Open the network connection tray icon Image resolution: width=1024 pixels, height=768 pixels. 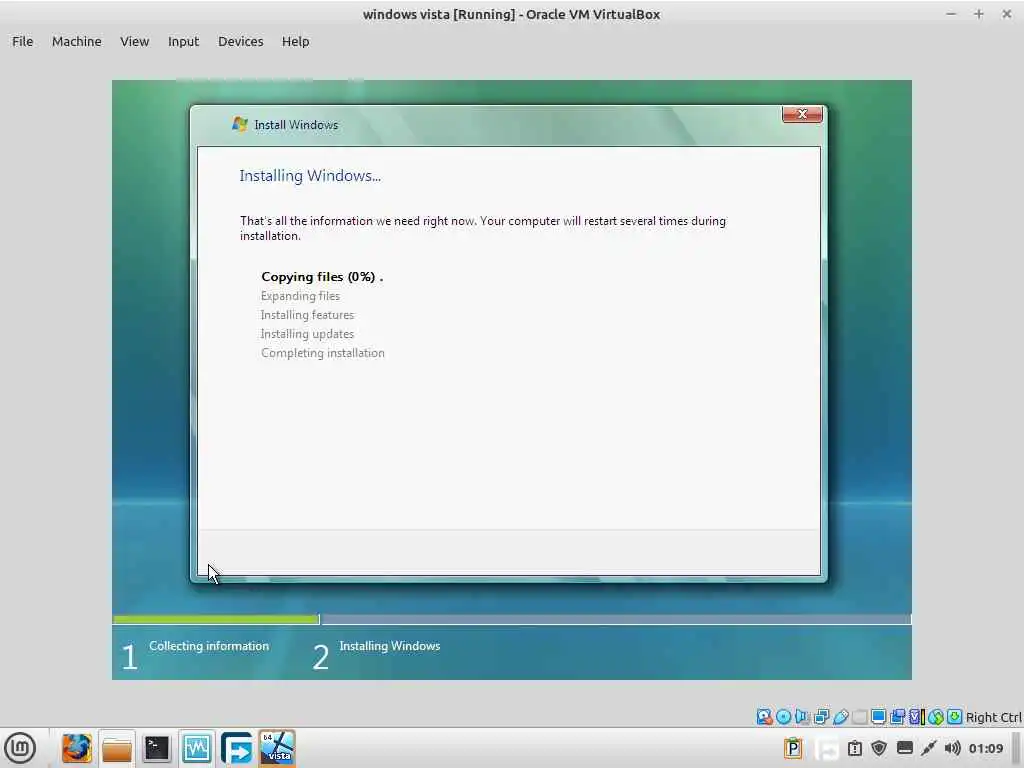click(929, 748)
